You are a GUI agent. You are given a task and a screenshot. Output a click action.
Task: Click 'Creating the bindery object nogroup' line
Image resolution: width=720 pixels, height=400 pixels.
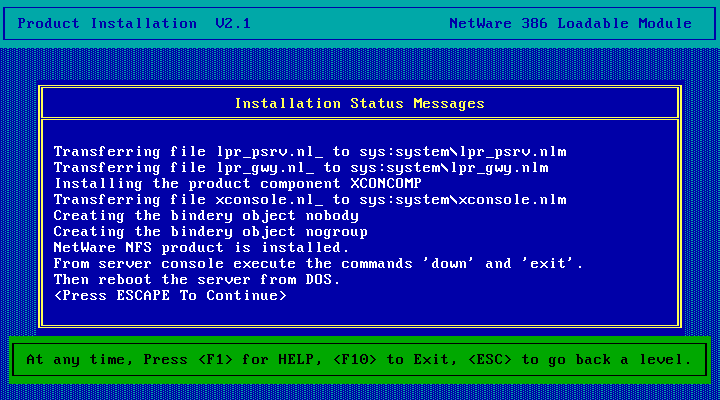(211, 231)
